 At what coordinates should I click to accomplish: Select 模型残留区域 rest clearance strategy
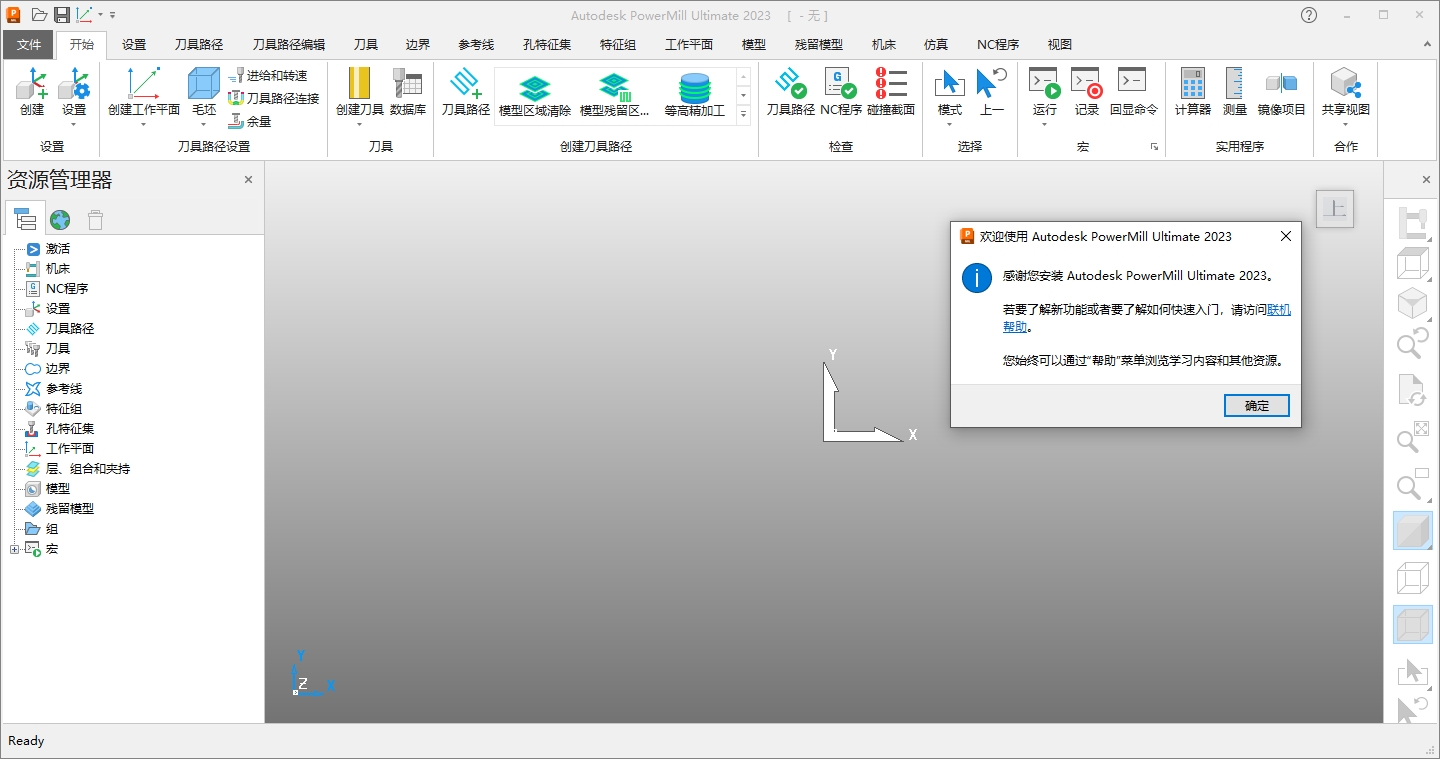pos(615,96)
